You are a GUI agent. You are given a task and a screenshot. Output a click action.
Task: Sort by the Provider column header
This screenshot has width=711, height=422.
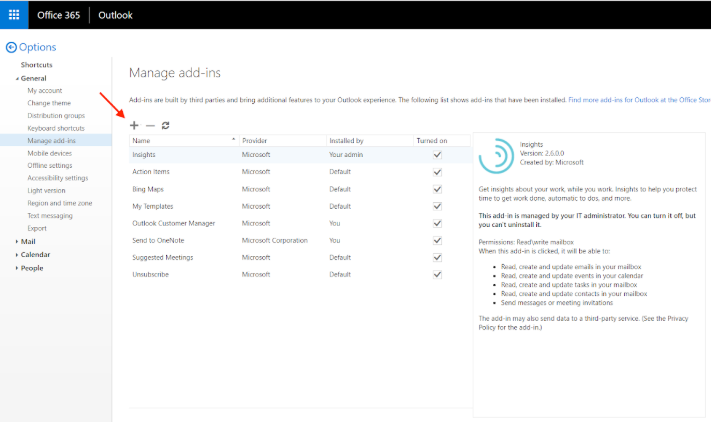click(283, 141)
